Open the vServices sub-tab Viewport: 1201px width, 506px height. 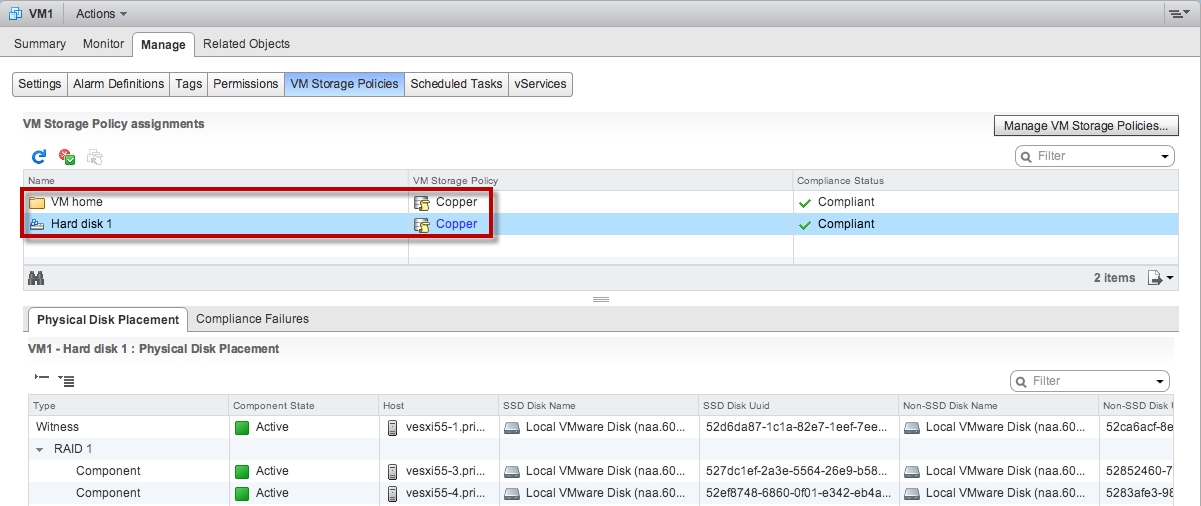click(540, 84)
